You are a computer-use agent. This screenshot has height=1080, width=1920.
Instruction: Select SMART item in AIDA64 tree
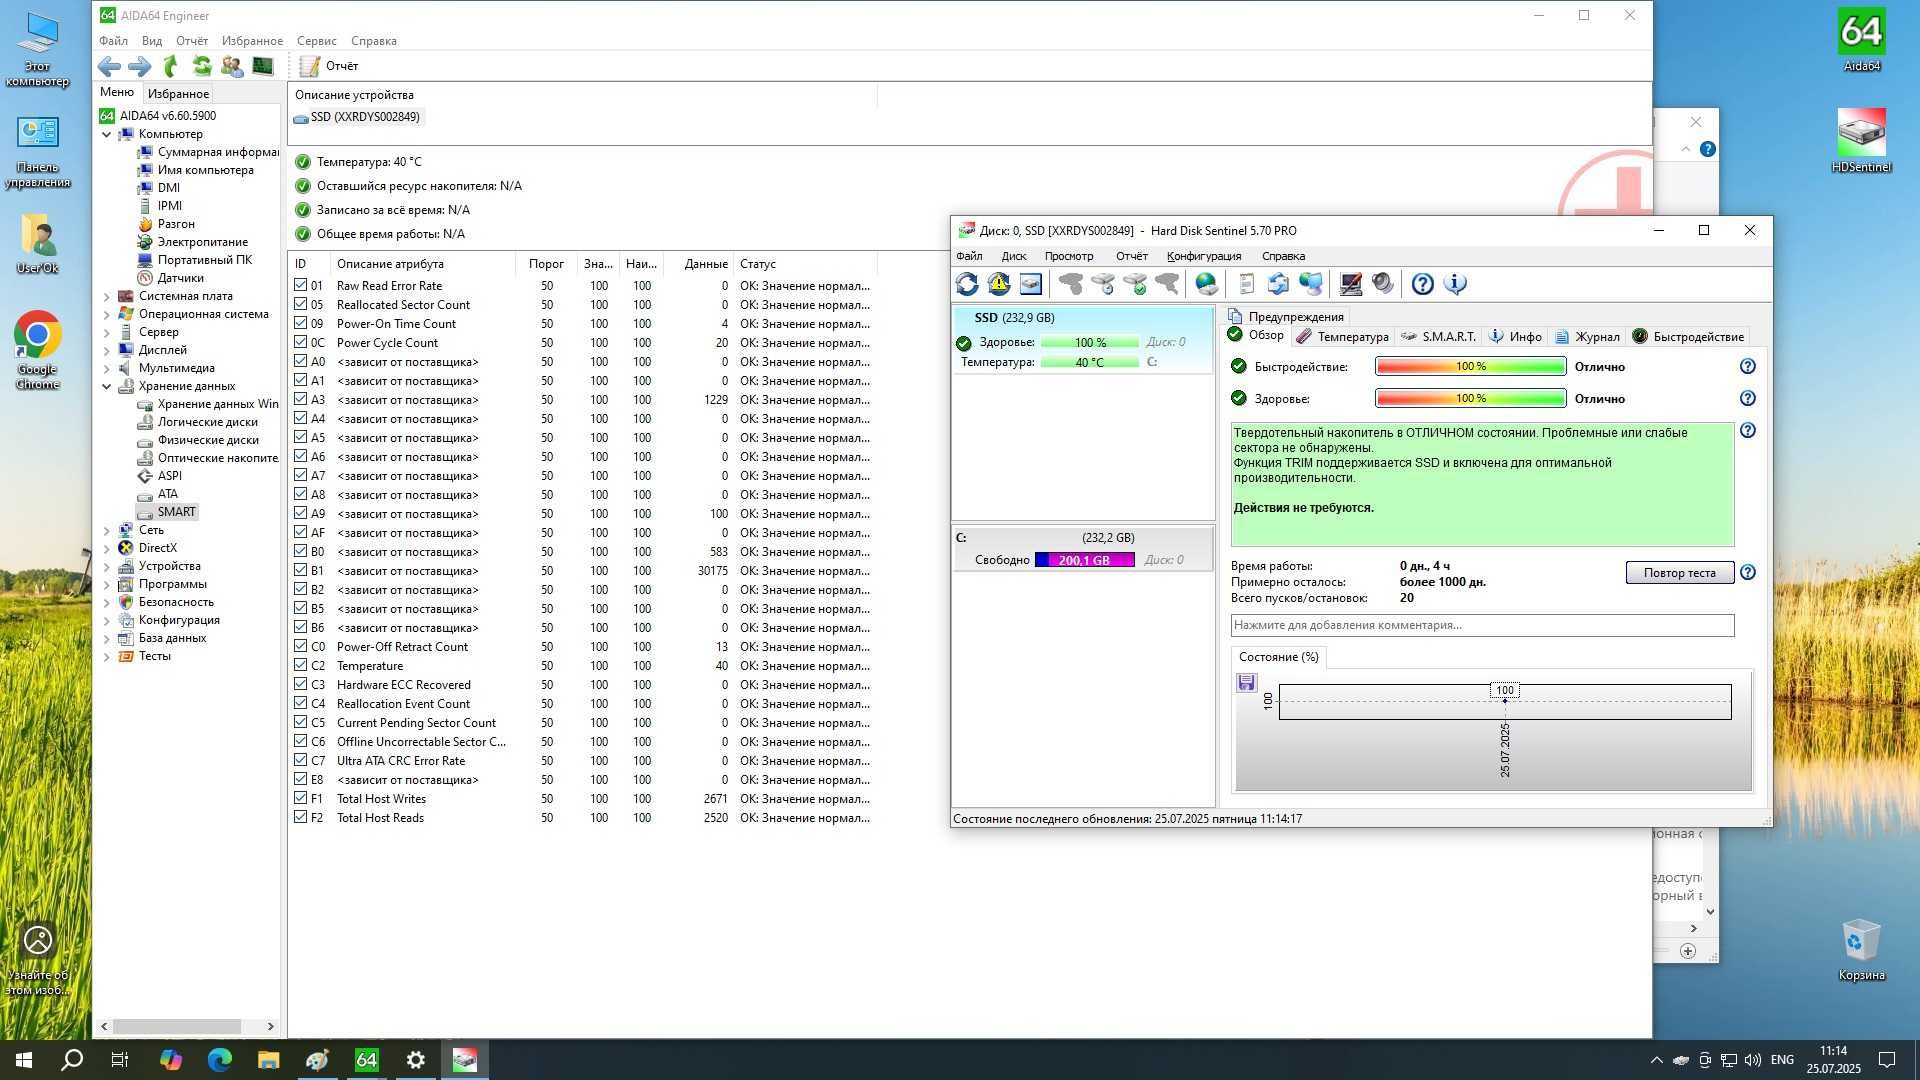click(x=176, y=512)
